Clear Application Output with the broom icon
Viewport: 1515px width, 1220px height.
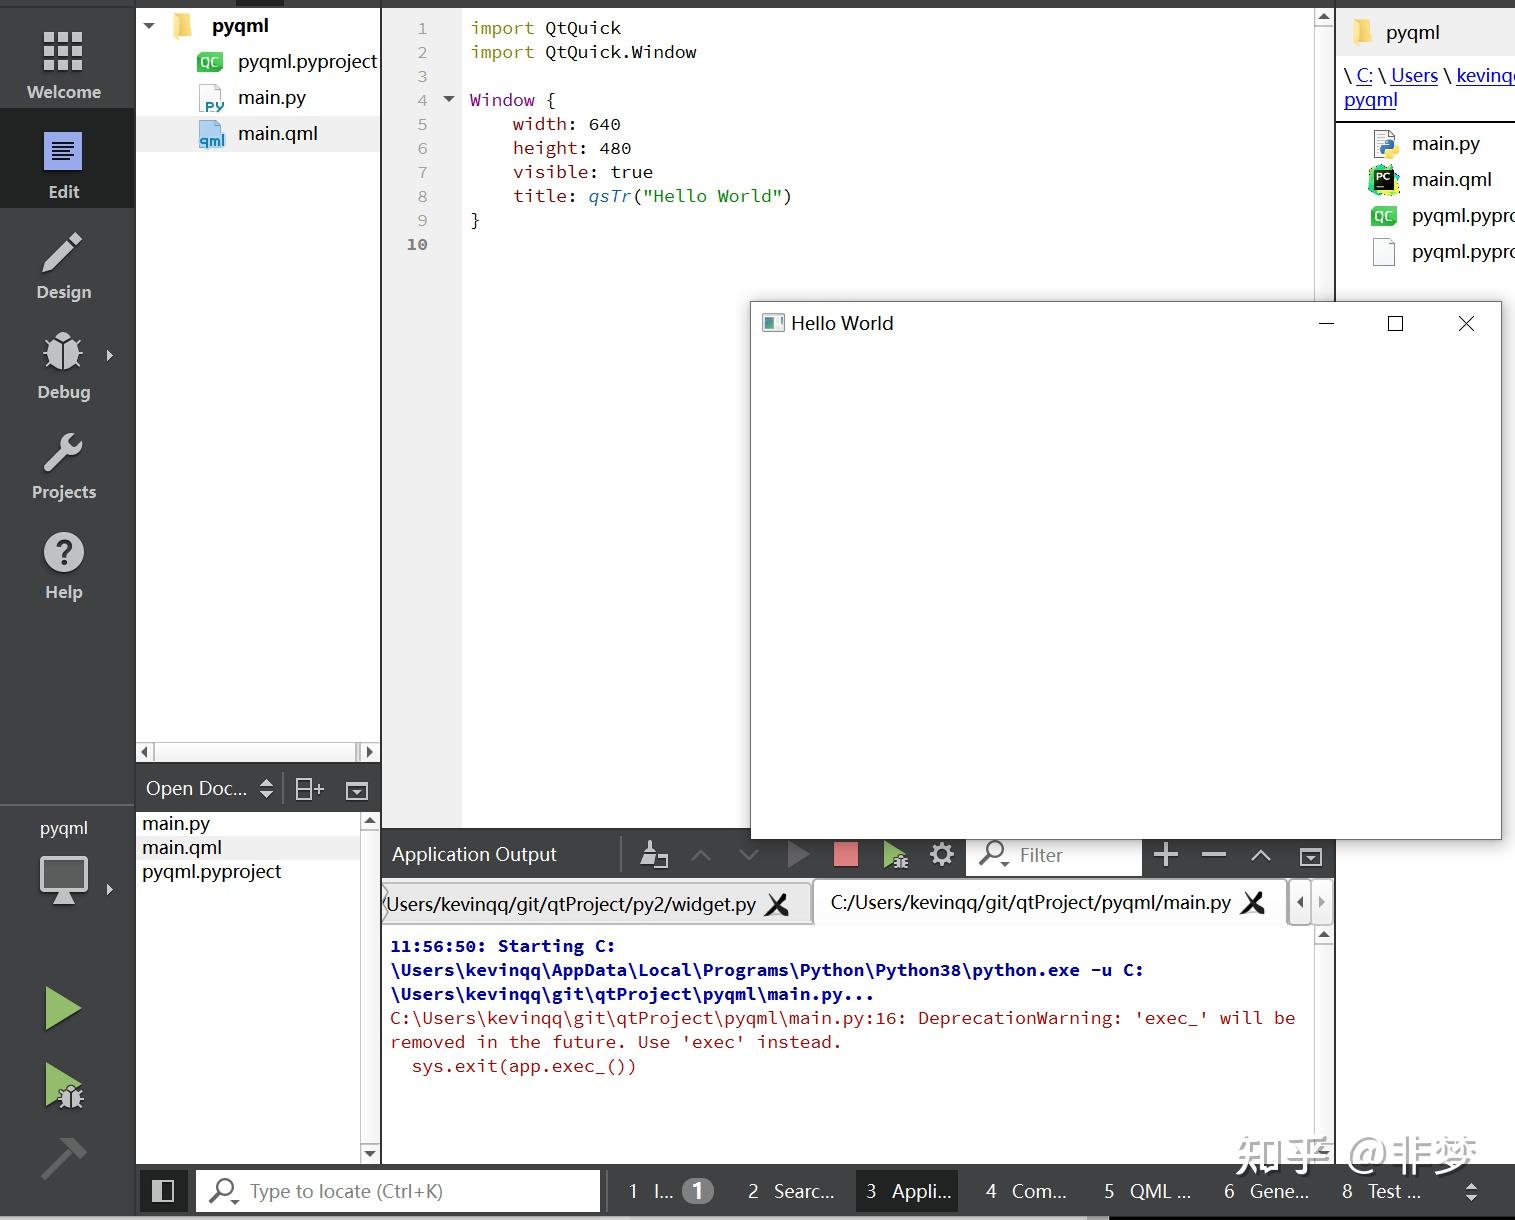(653, 855)
